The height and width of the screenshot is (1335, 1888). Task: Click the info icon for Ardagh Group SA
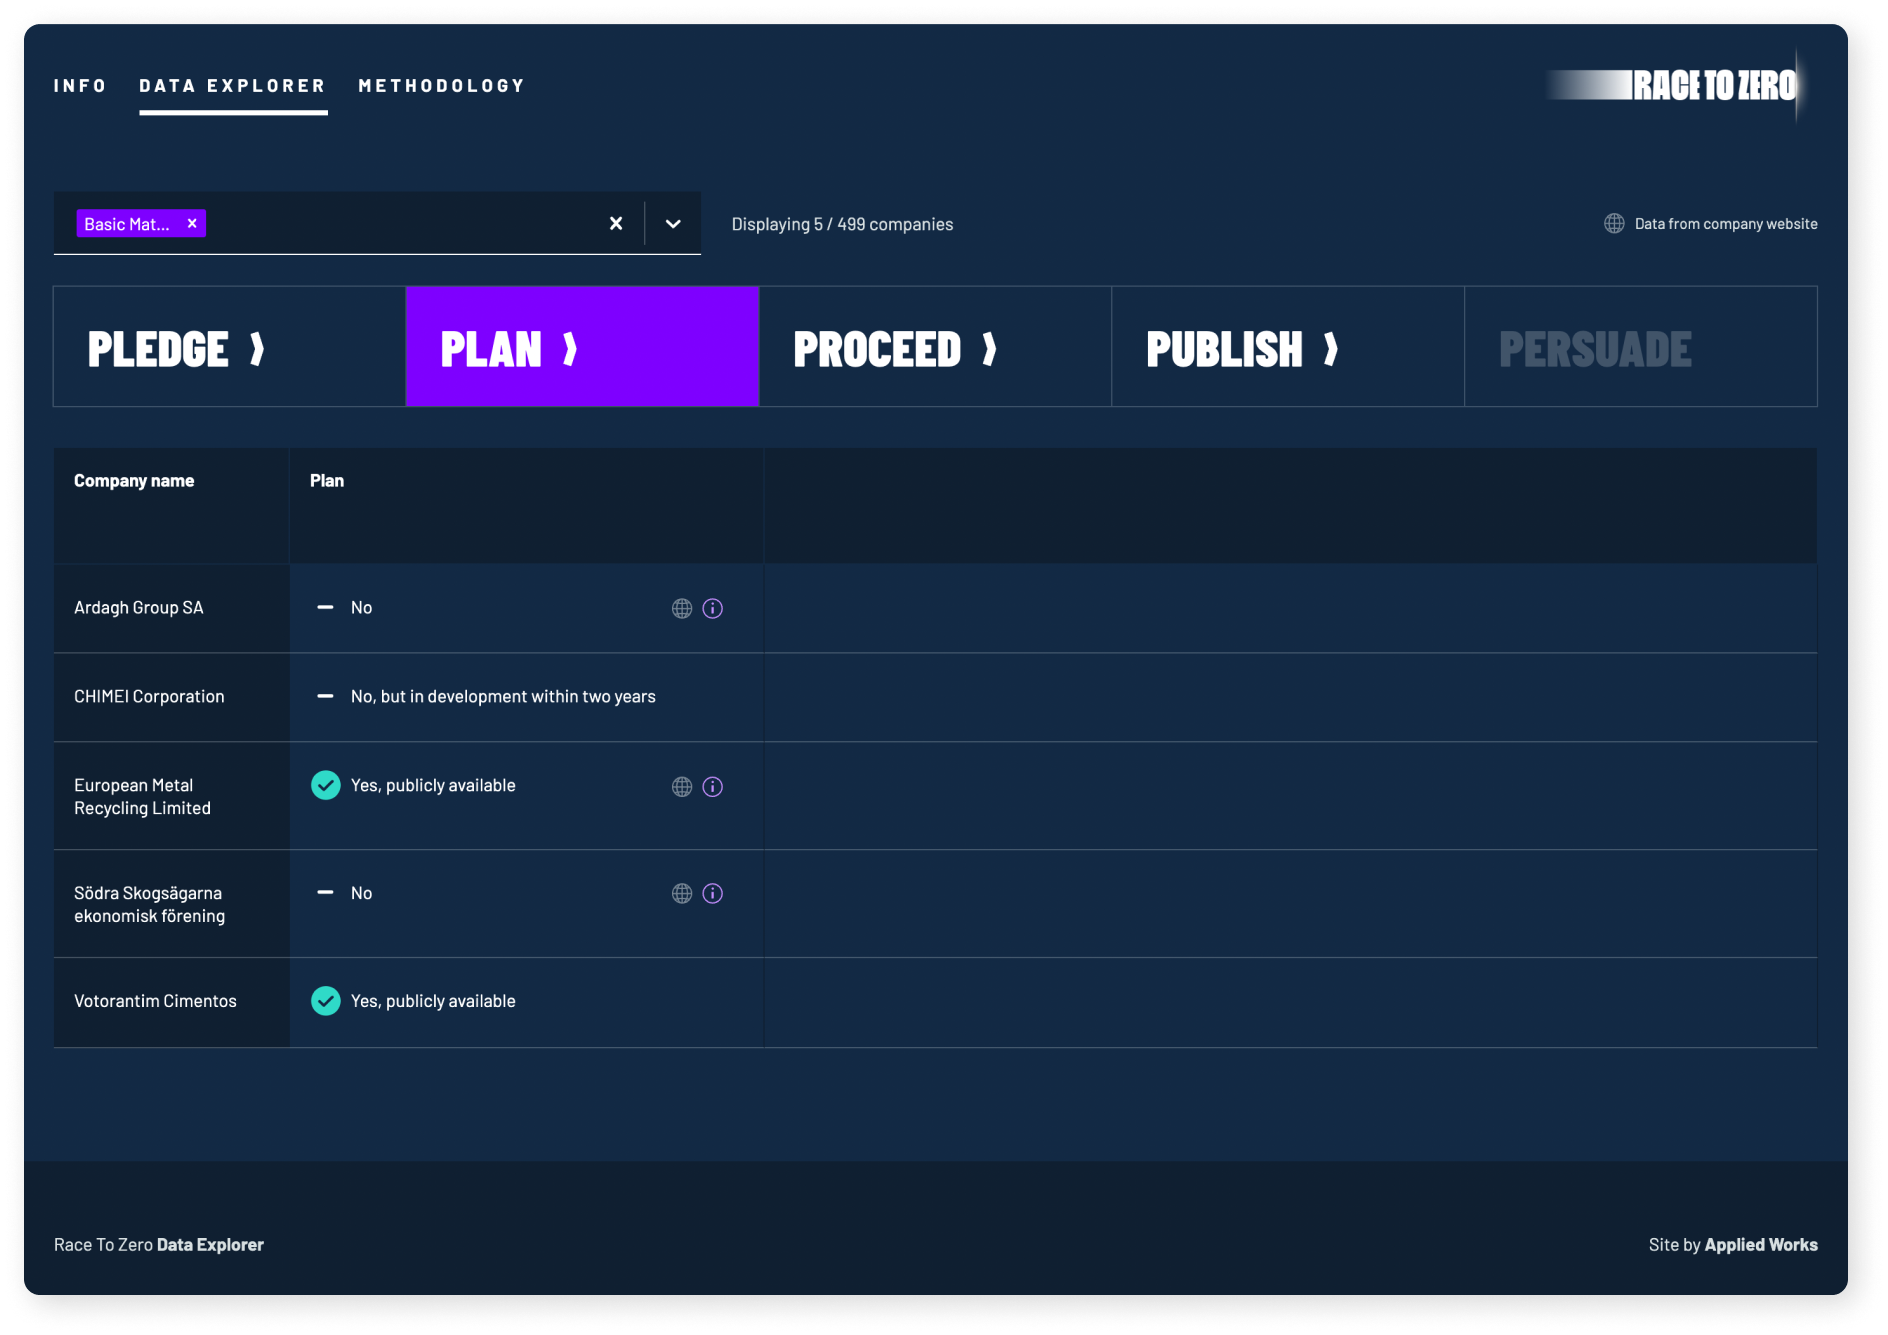click(712, 607)
